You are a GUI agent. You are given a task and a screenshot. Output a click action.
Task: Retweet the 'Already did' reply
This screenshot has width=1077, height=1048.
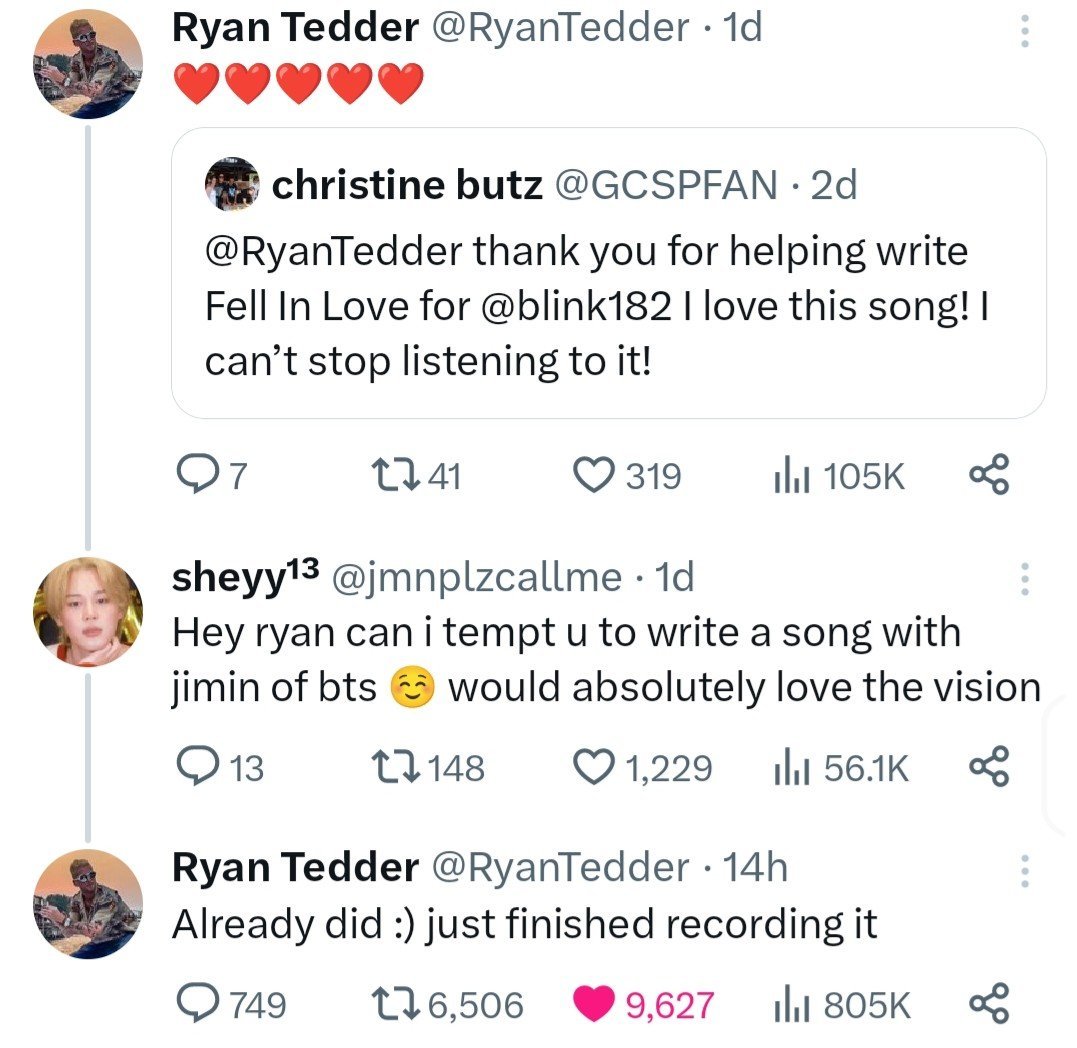(x=391, y=1005)
